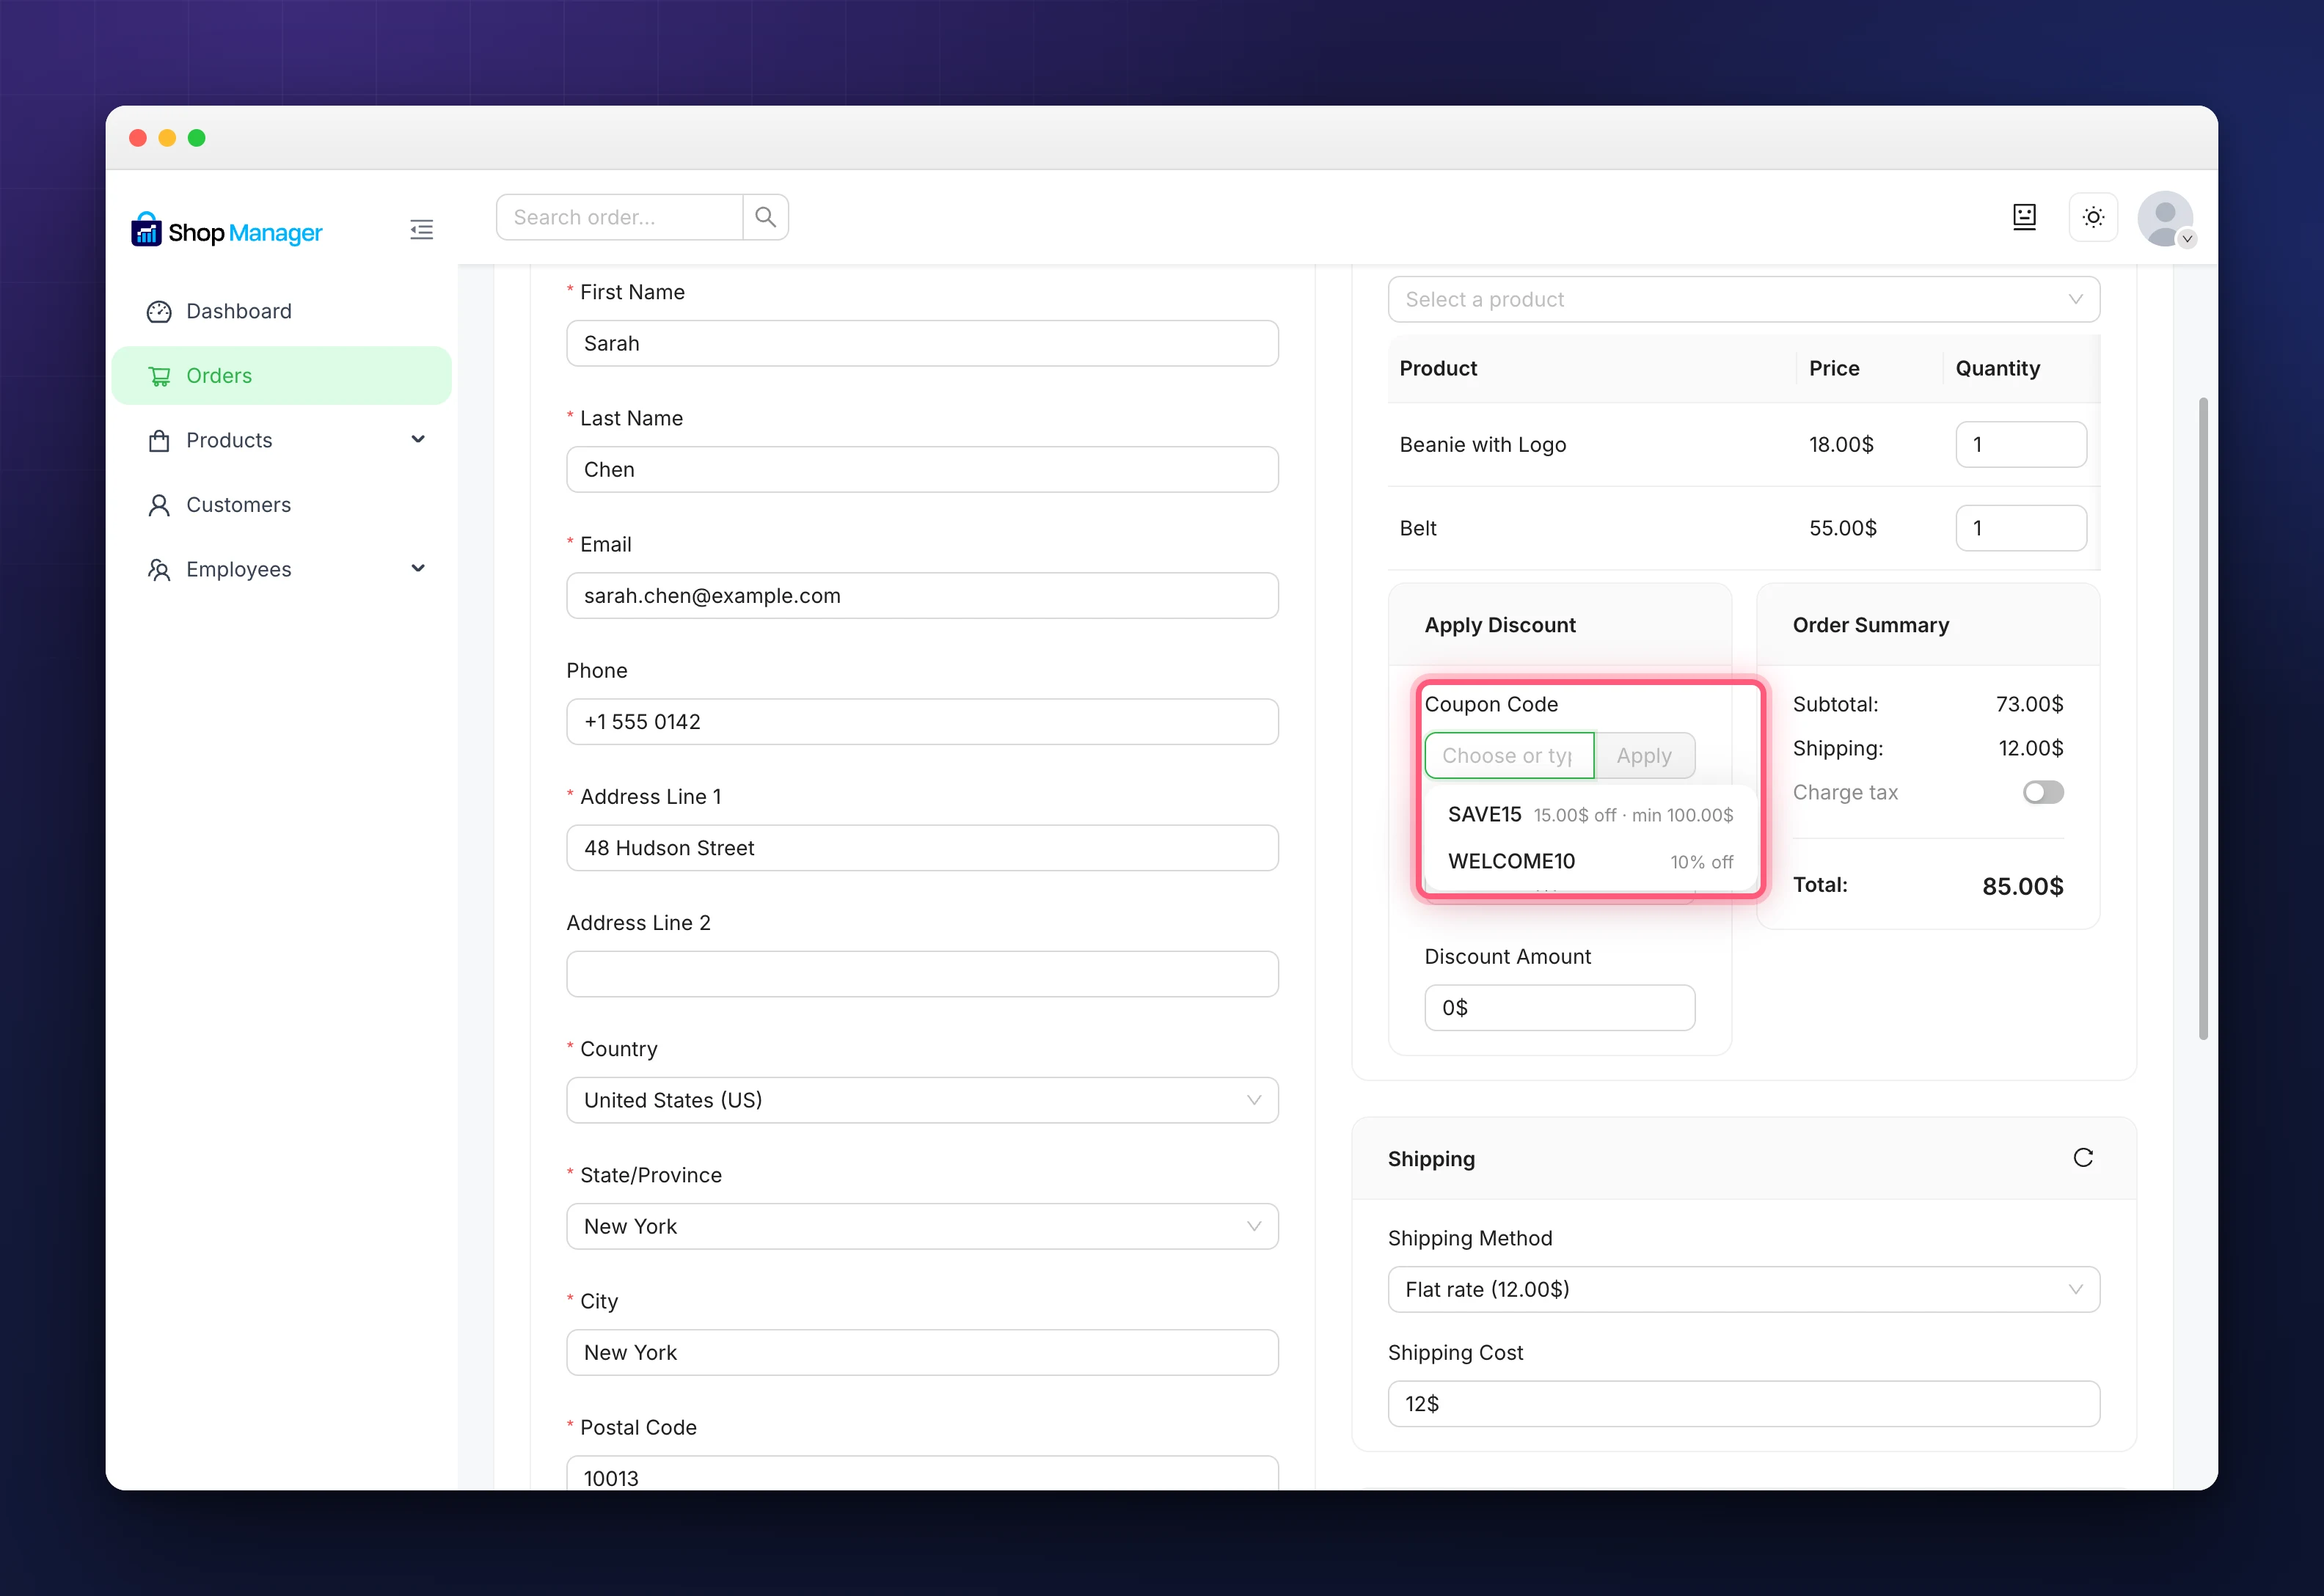Click the Last Name field
2324x1596 pixels.
[922, 469]
